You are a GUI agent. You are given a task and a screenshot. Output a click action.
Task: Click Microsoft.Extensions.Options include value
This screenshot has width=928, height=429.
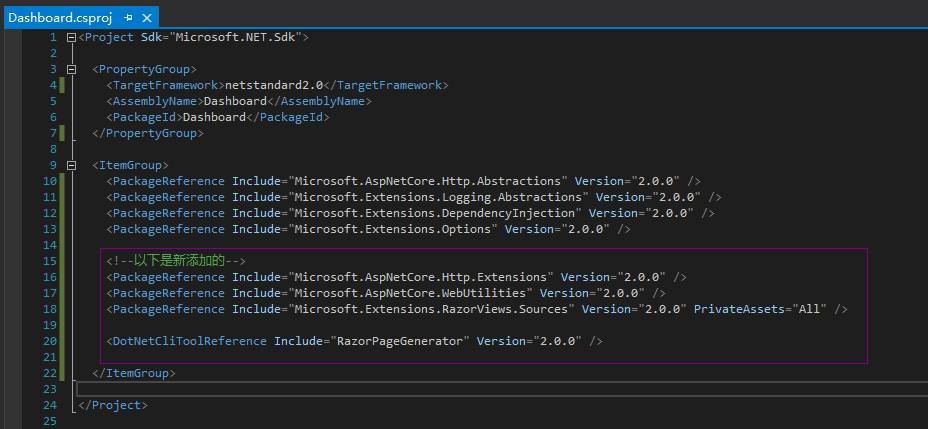tap(393, 229)
